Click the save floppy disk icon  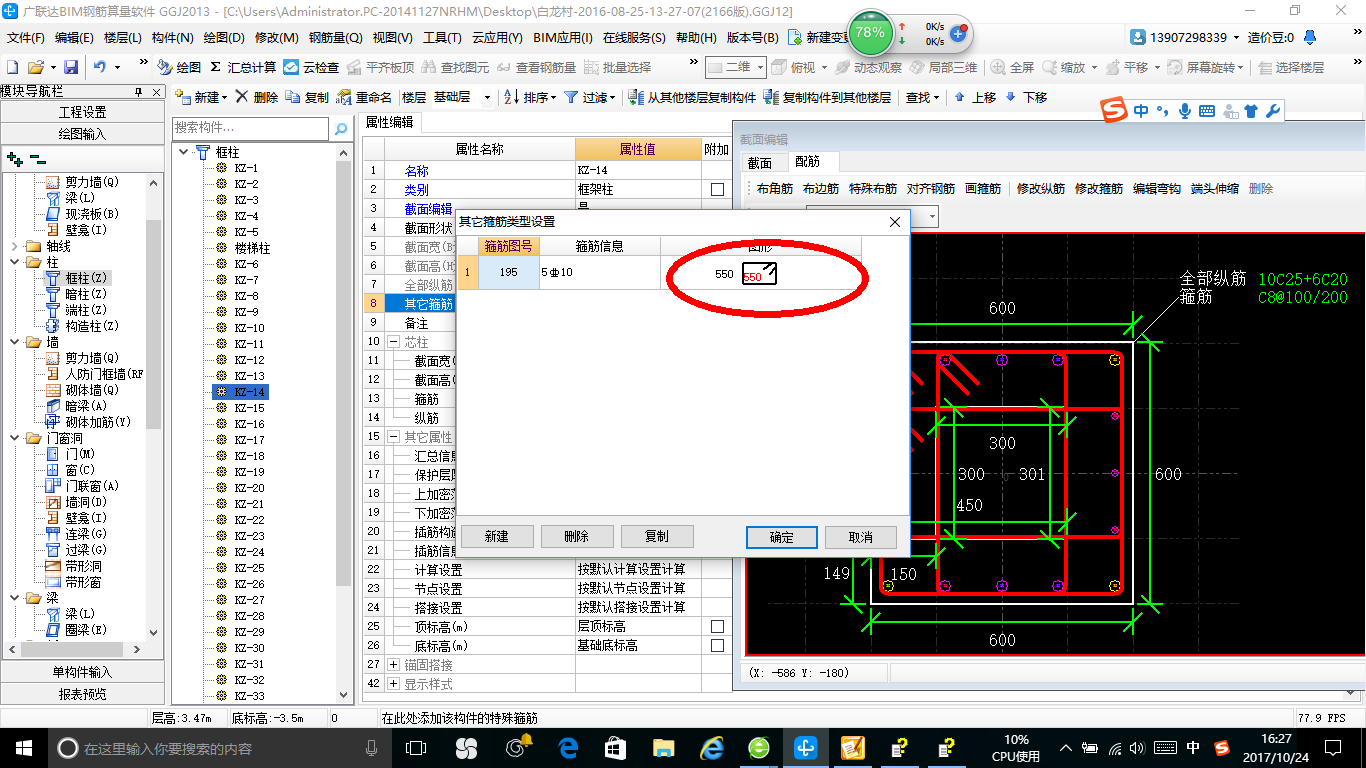(x=71, y=67)
